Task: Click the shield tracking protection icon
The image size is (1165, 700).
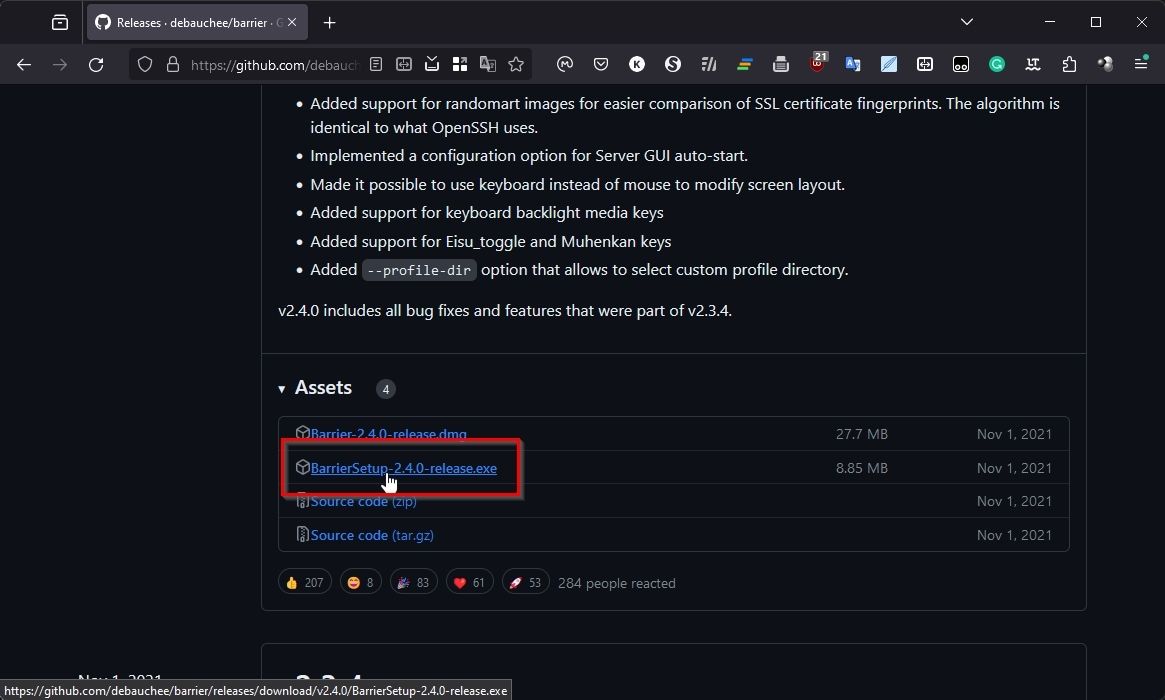Action: click(x=144, y=64)
